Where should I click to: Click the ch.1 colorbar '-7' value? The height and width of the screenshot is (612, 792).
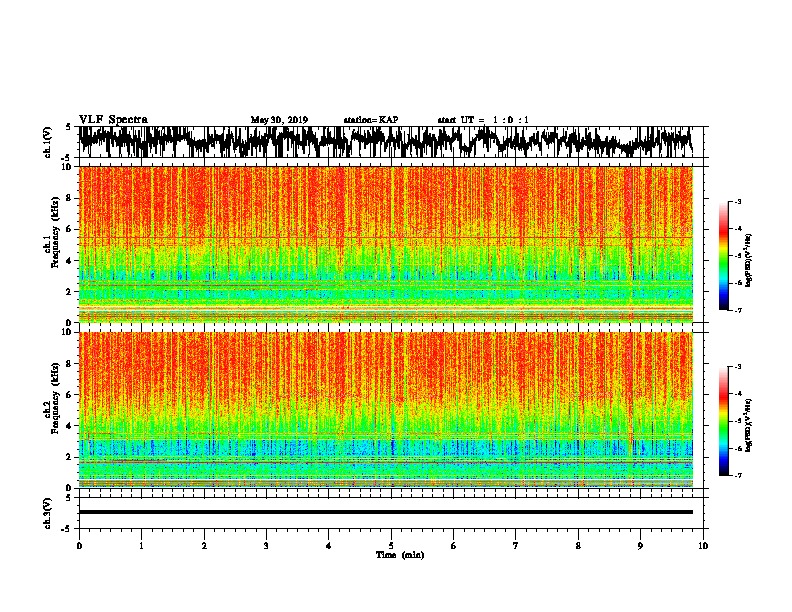click(x=738, y=310)
